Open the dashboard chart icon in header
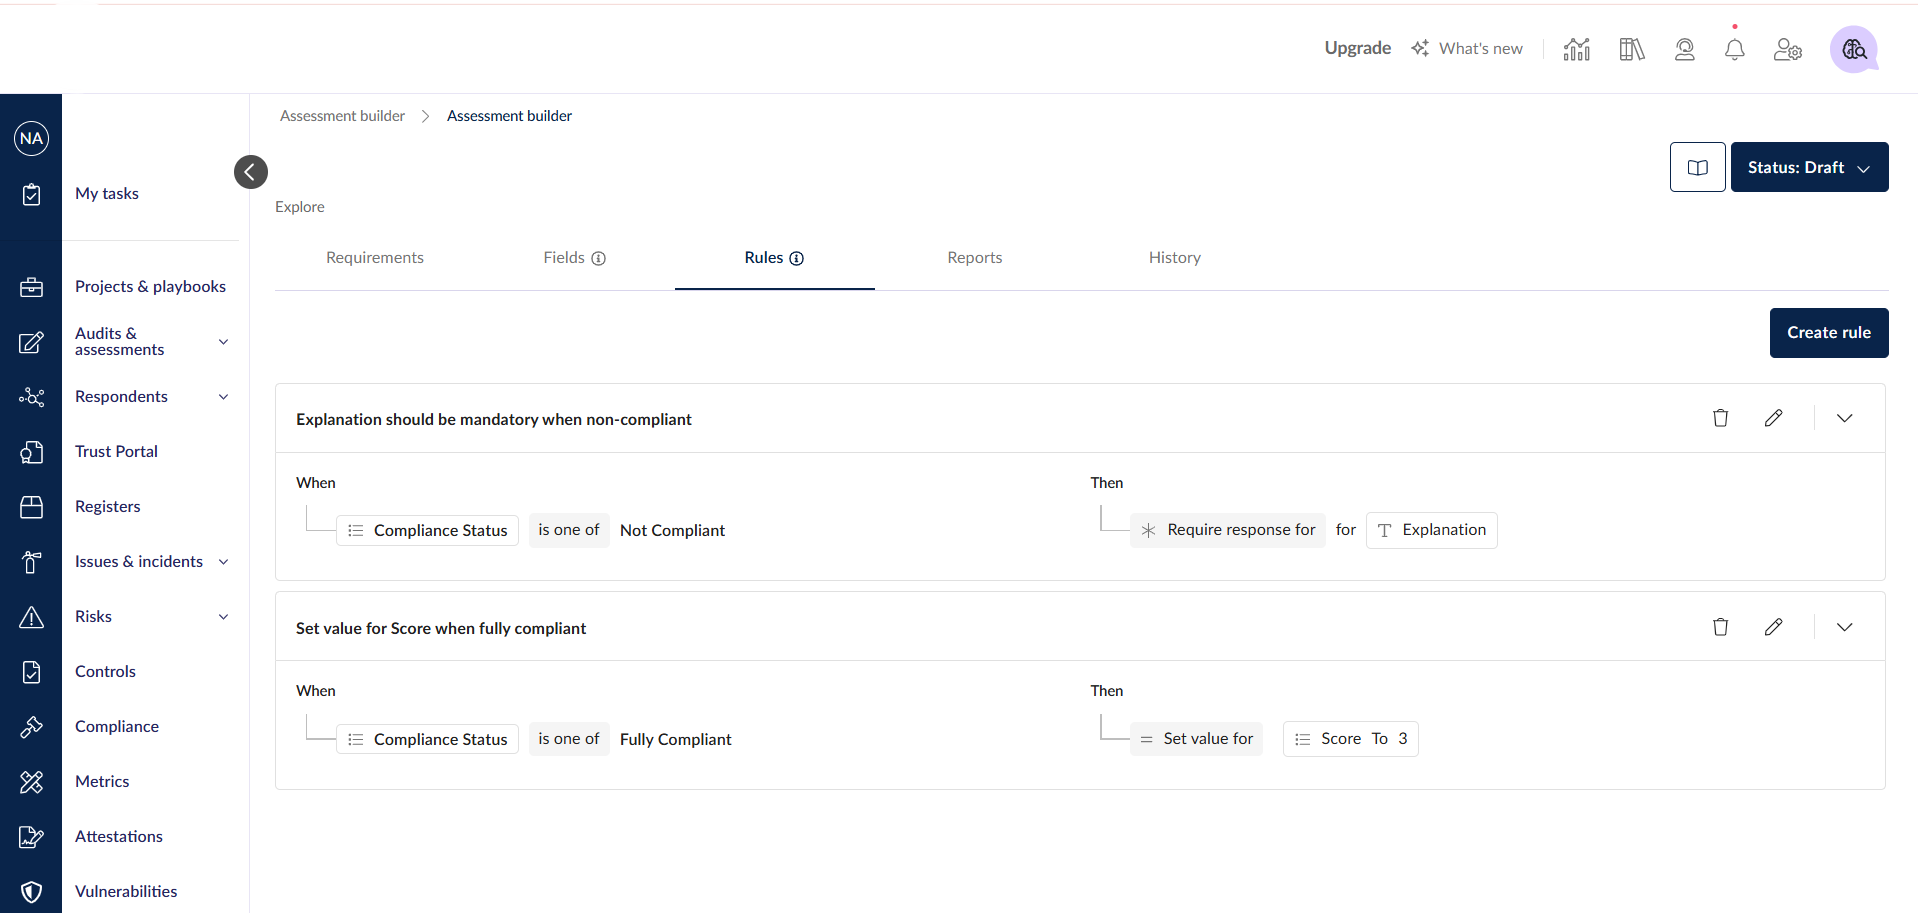 coord(1577,49)
